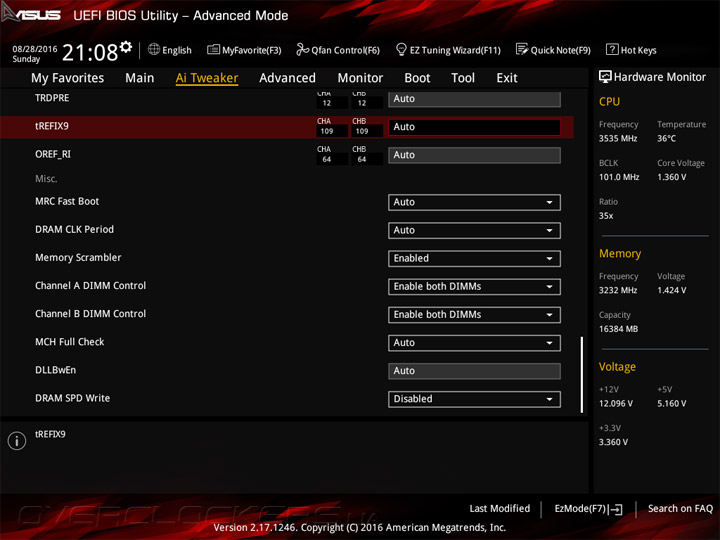Click memory frequency 3232 MHz value
Image resolution: width=720 pixels, height=540 pixels.
[618, 290]
